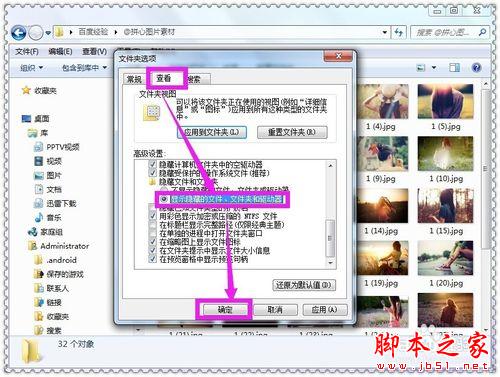
Task: Select 显示隐藏的文件、文件夹和驱动器 radio button
Action: (164, 199)
